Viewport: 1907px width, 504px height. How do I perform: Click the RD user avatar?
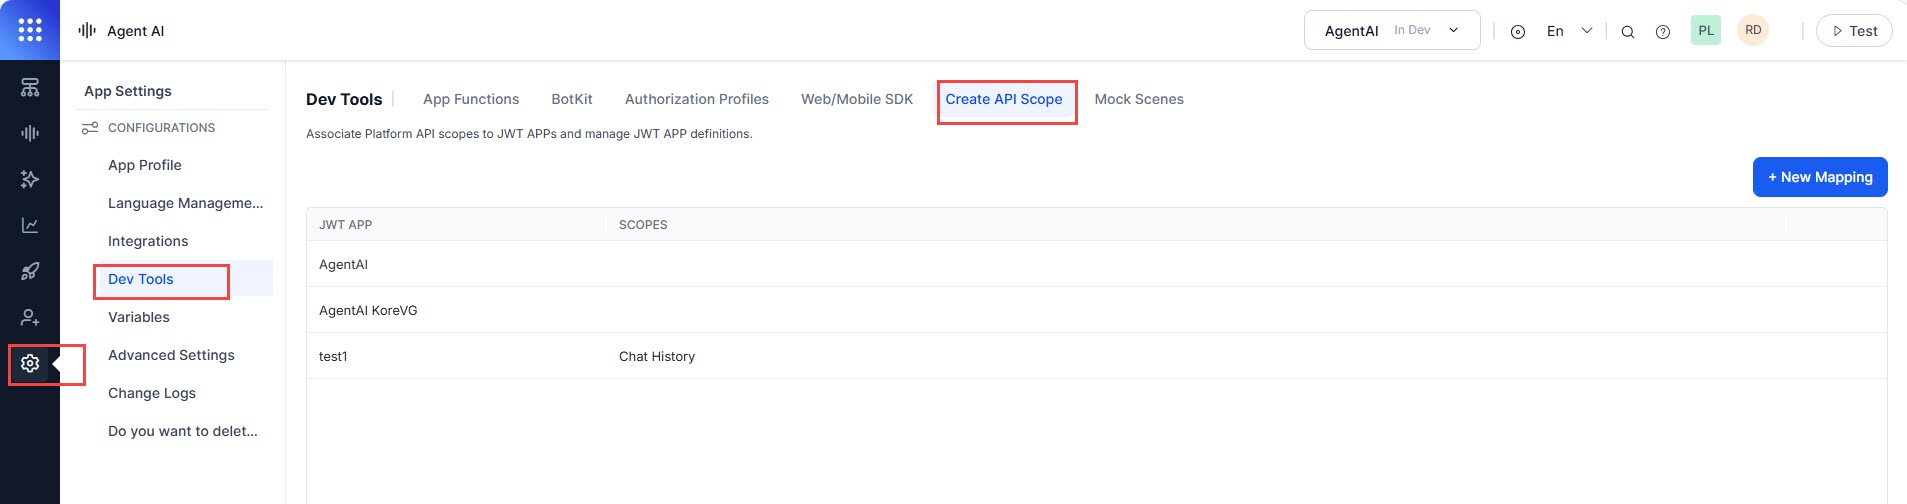click(1752, 31)
